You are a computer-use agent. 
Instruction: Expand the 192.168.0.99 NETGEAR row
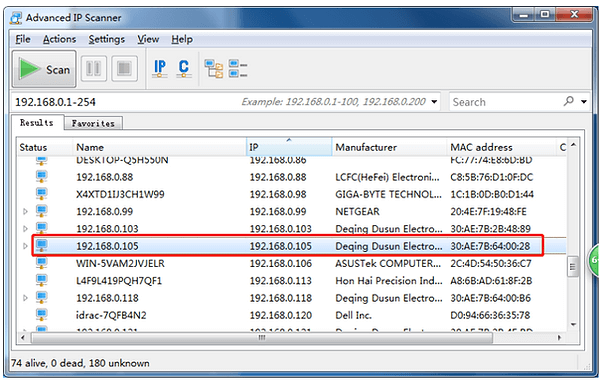(x=25, y=211)
